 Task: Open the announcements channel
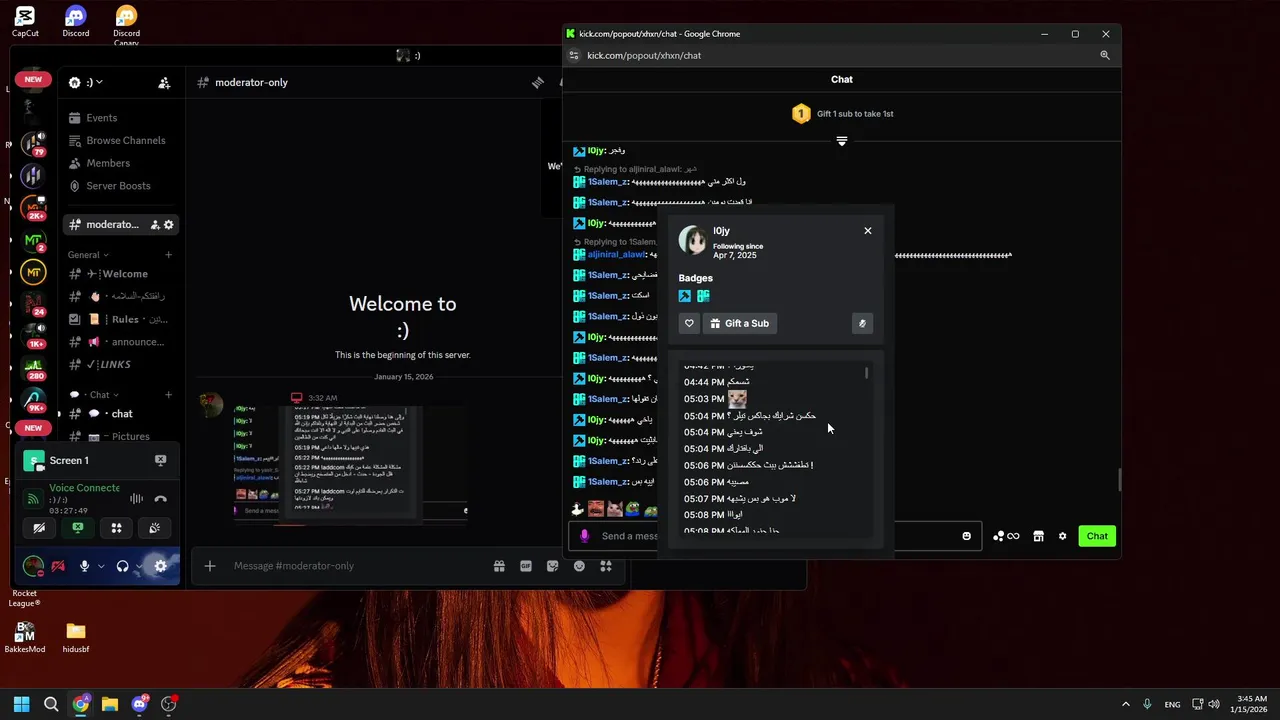(122, 342)
